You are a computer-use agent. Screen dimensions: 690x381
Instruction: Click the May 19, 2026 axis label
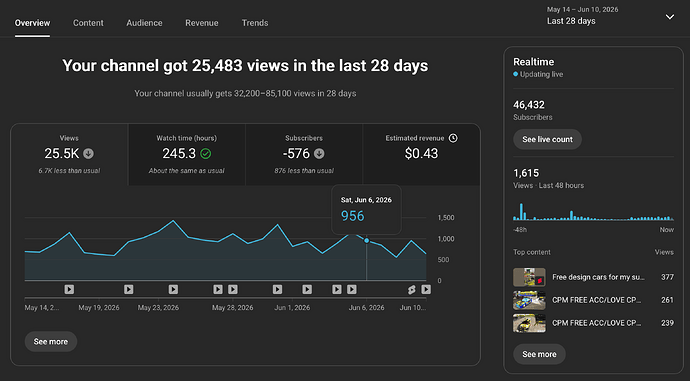99,308
